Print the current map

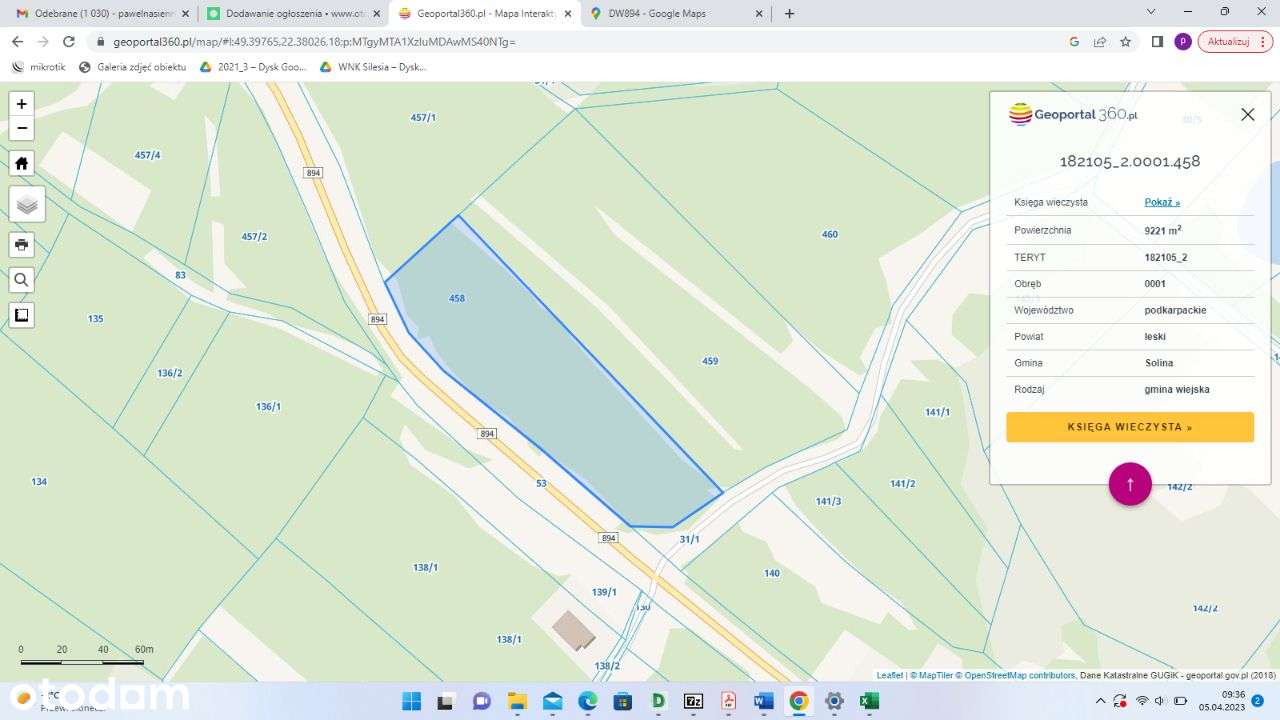click(x=22, y=245)
